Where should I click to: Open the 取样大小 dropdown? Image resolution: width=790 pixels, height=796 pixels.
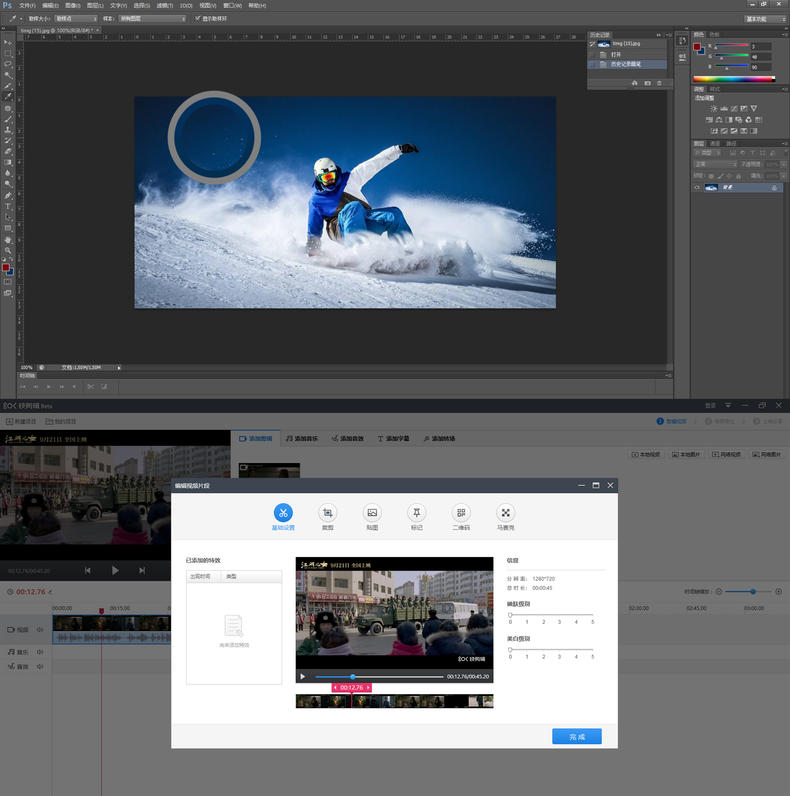[76, 18]
